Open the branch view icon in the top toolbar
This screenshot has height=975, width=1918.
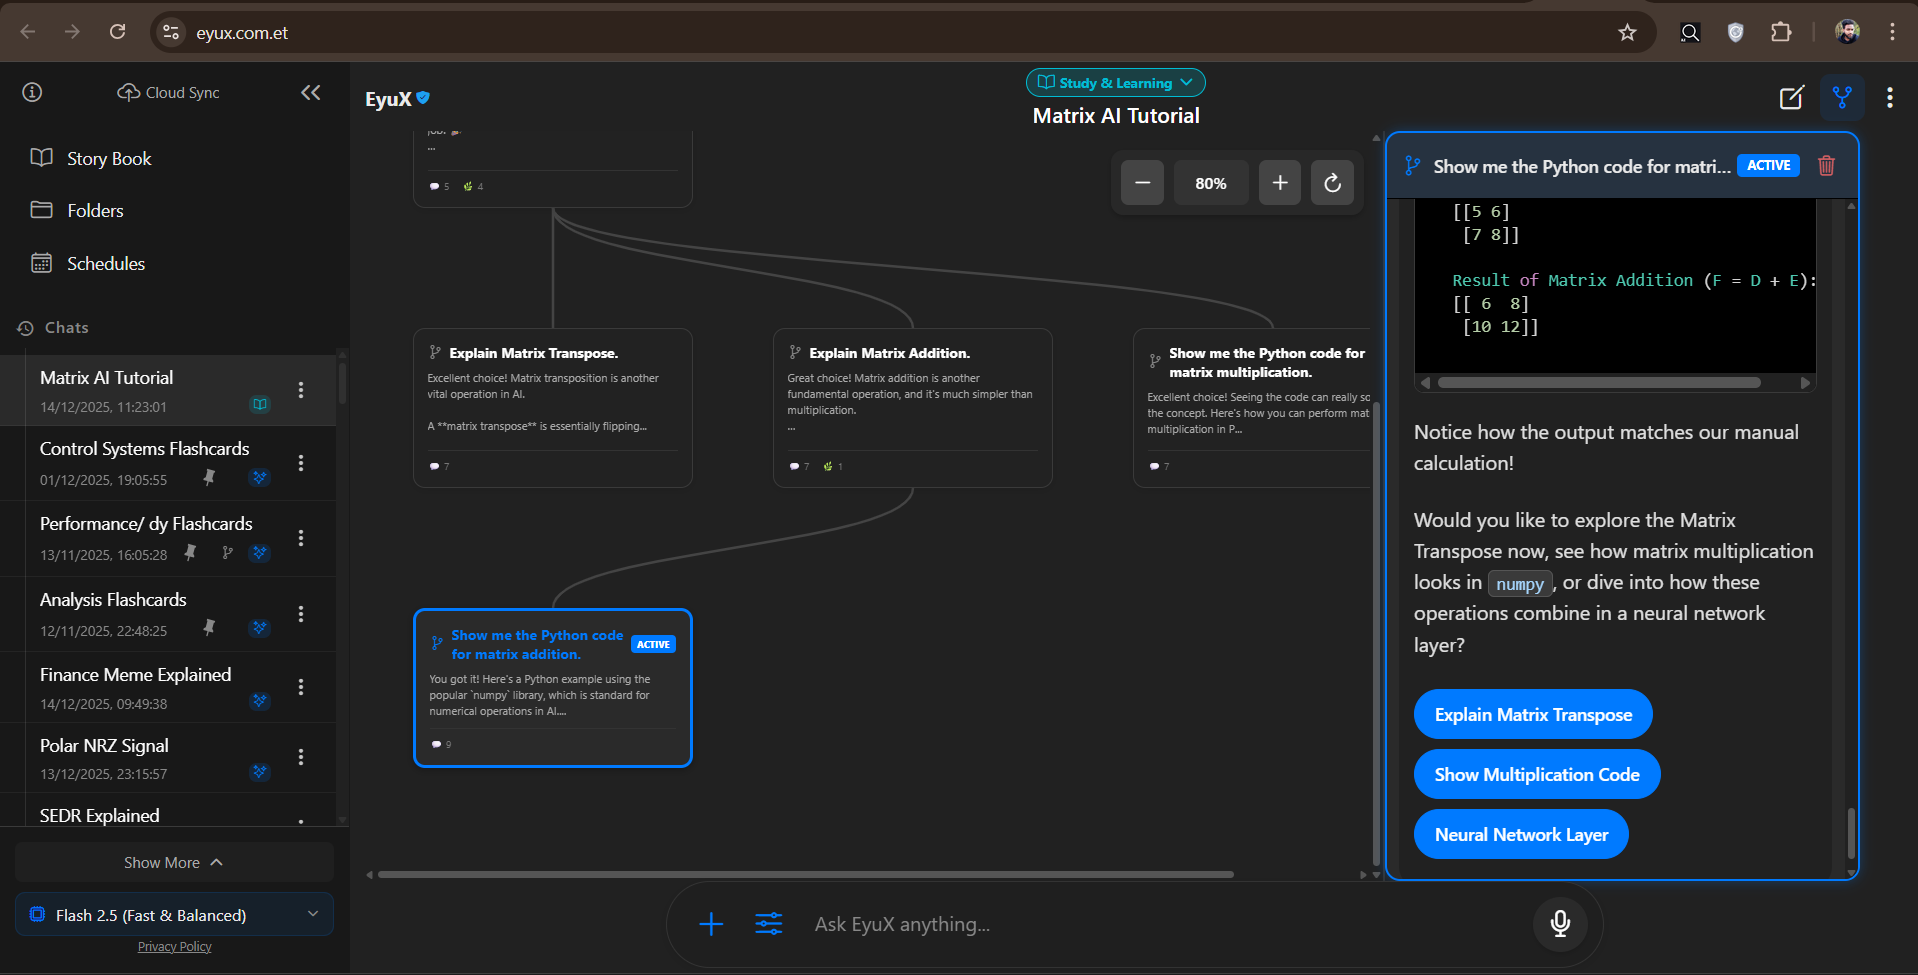[1842, 97]
